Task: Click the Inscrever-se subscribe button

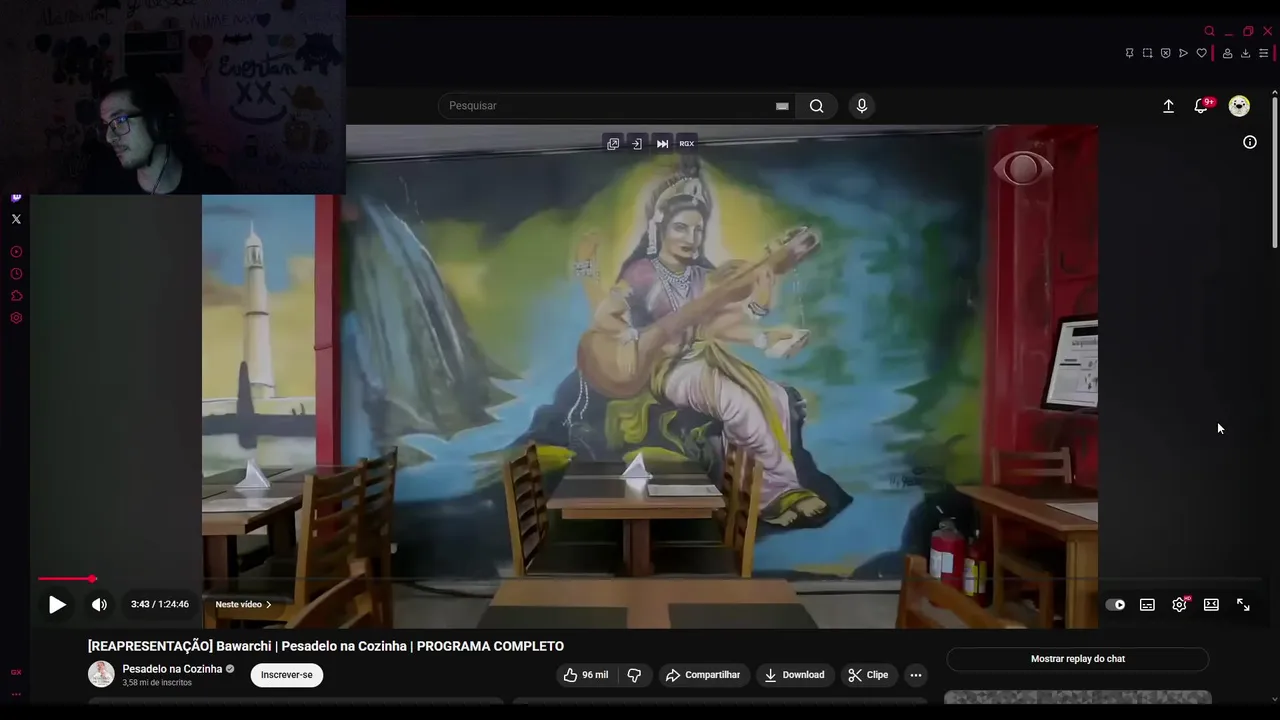Action: [287, 675]
